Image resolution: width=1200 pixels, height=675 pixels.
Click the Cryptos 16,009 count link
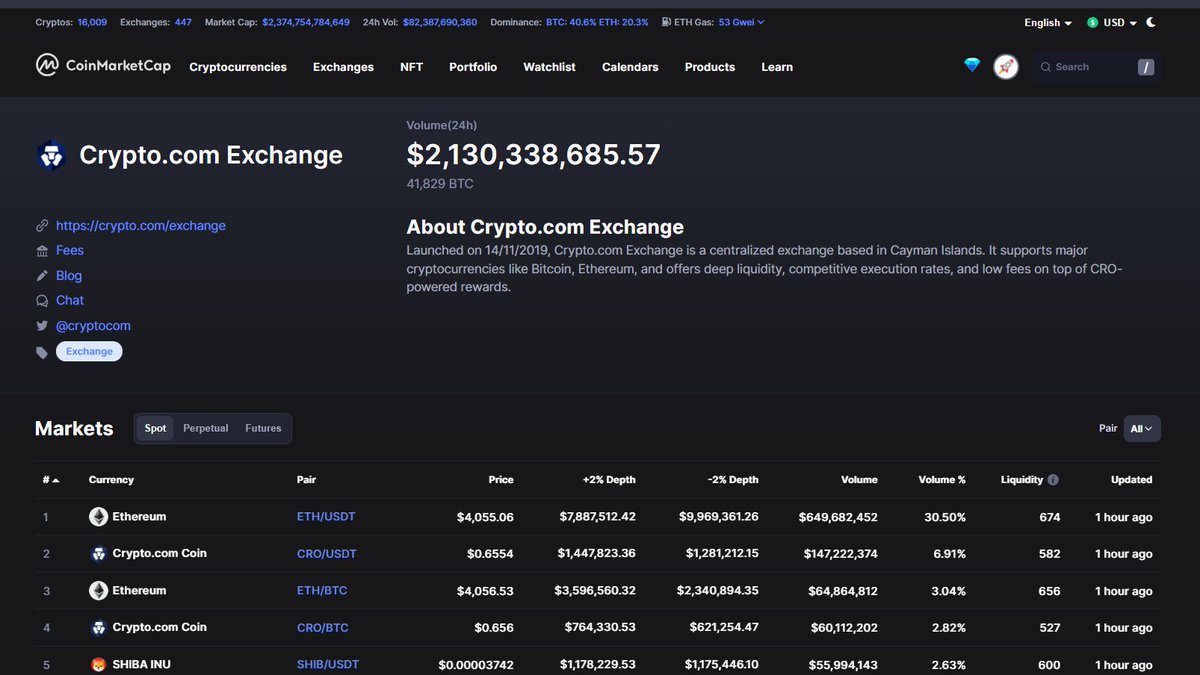tap(92, 22)
